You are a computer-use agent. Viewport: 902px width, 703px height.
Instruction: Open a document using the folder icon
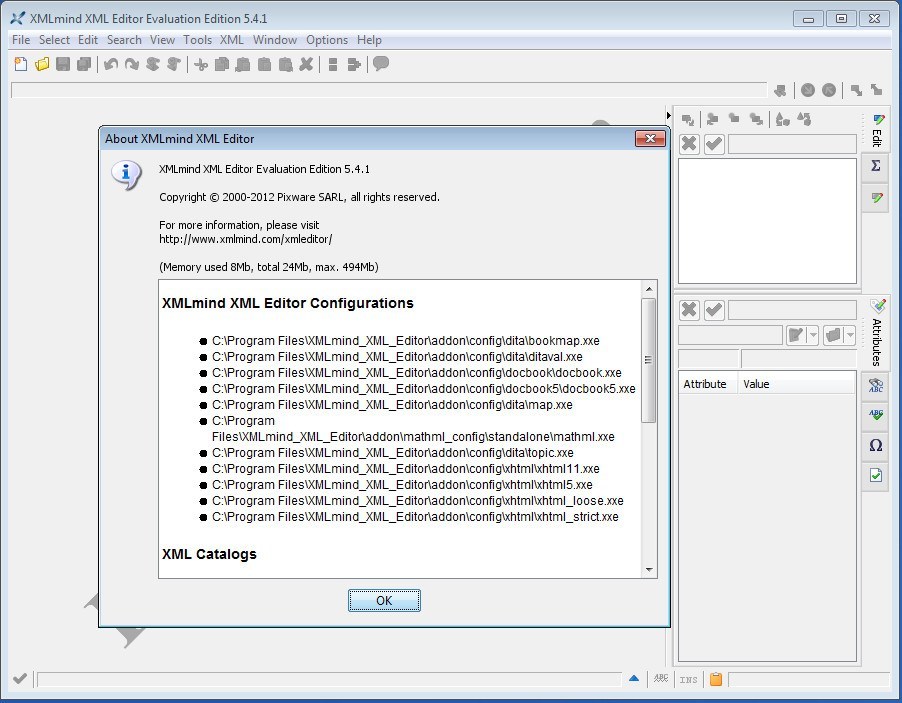(40, 64)
